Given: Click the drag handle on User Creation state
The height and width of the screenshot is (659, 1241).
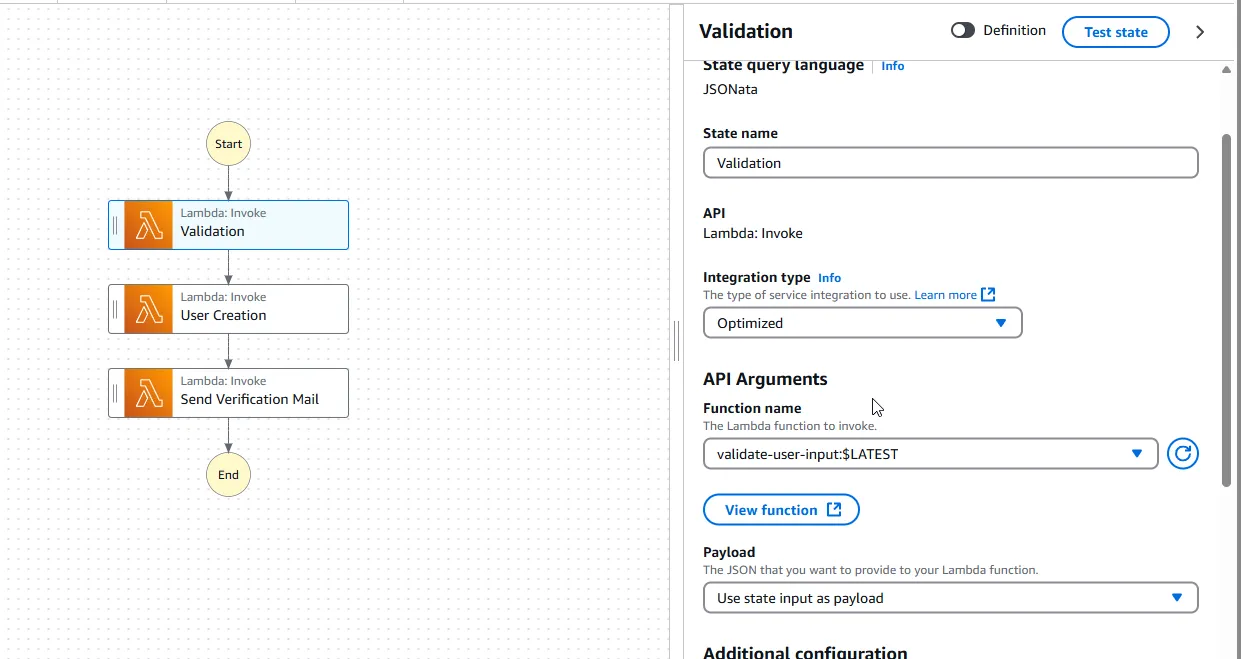Looking at the screenshot, I should pyautogui.click(x=115, y=309).
